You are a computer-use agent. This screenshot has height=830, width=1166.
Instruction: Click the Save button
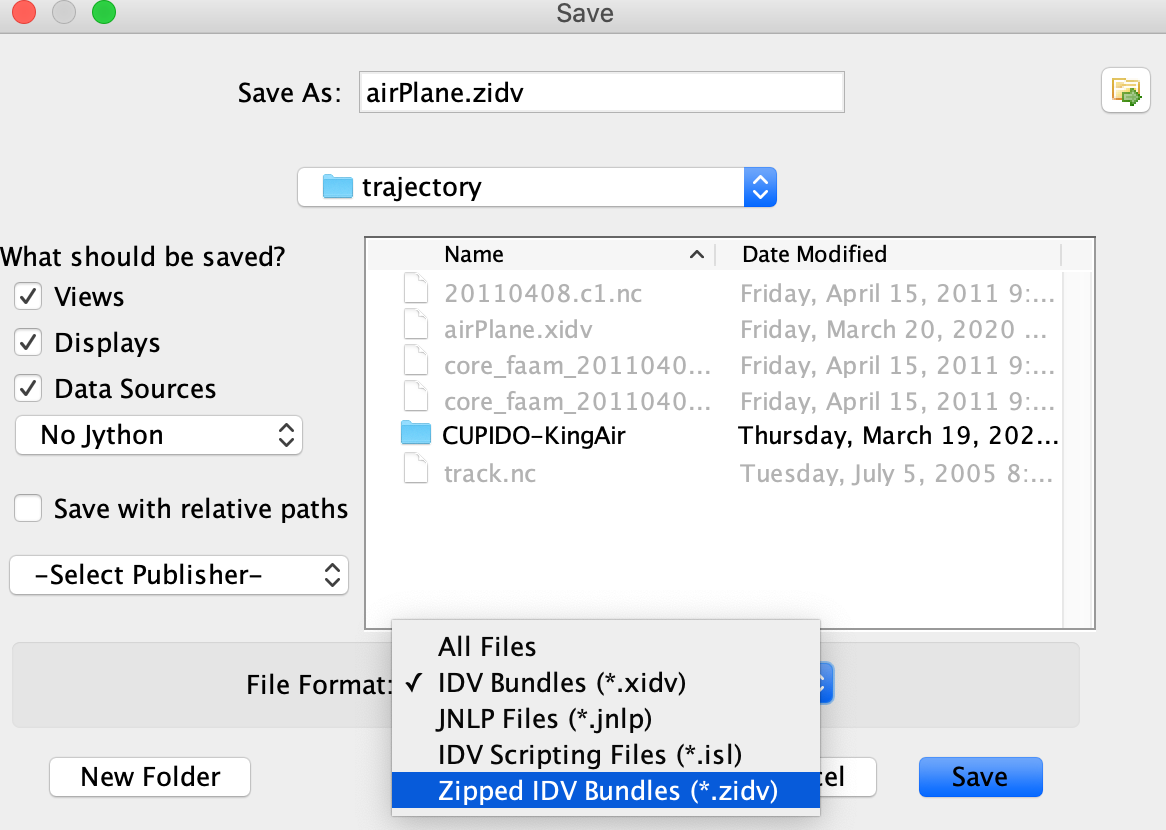pos(979,777)
